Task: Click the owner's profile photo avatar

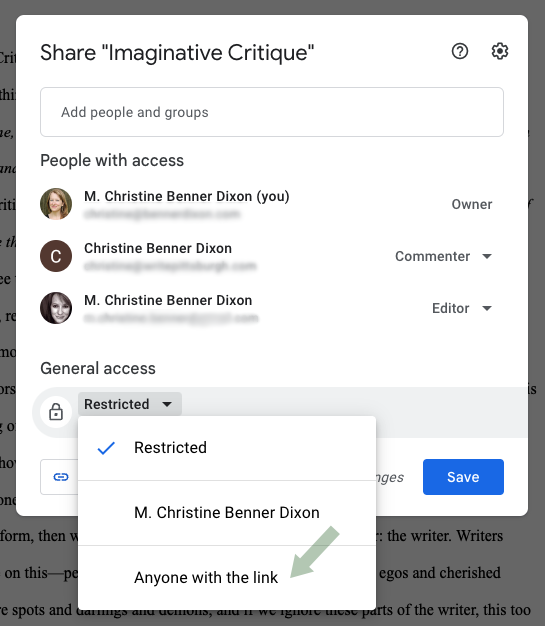Action: [x=56, y=204]
